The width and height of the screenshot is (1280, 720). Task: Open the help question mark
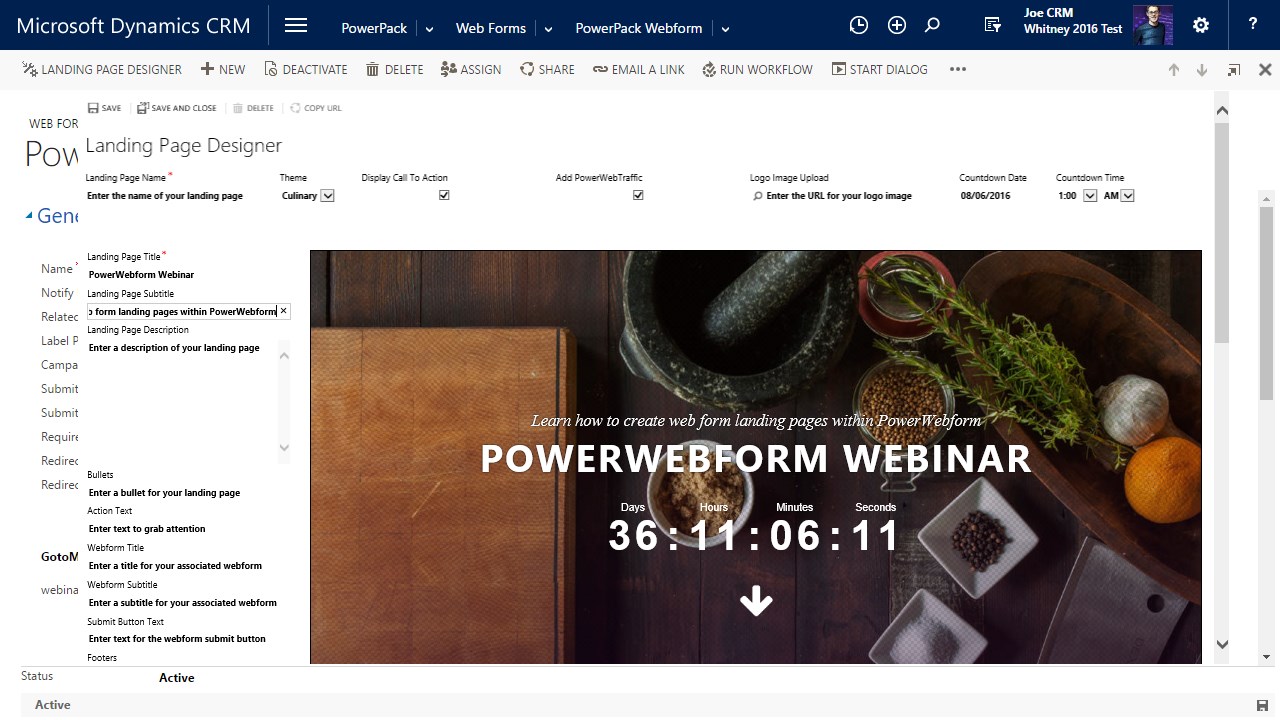coord(1253,25)
